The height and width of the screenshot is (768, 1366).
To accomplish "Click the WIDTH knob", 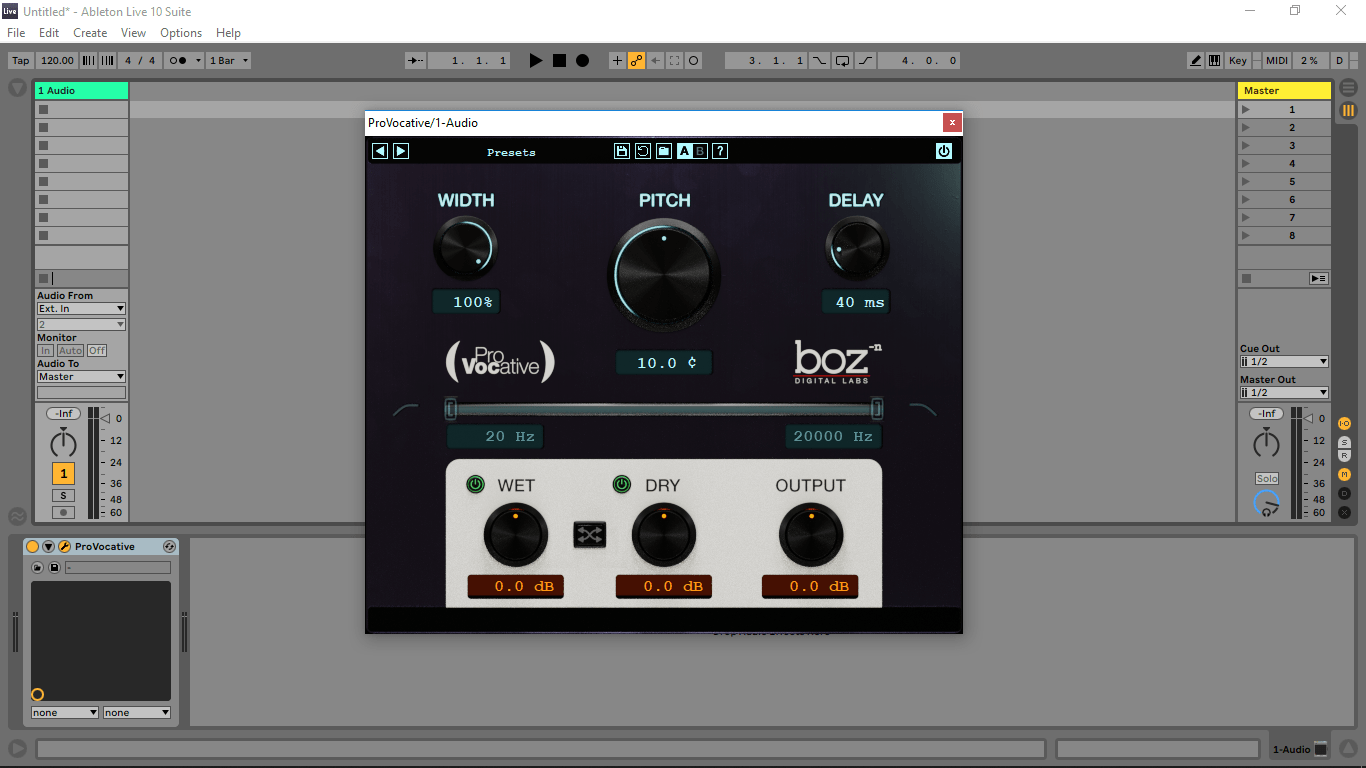I will [x=465, y=248].
